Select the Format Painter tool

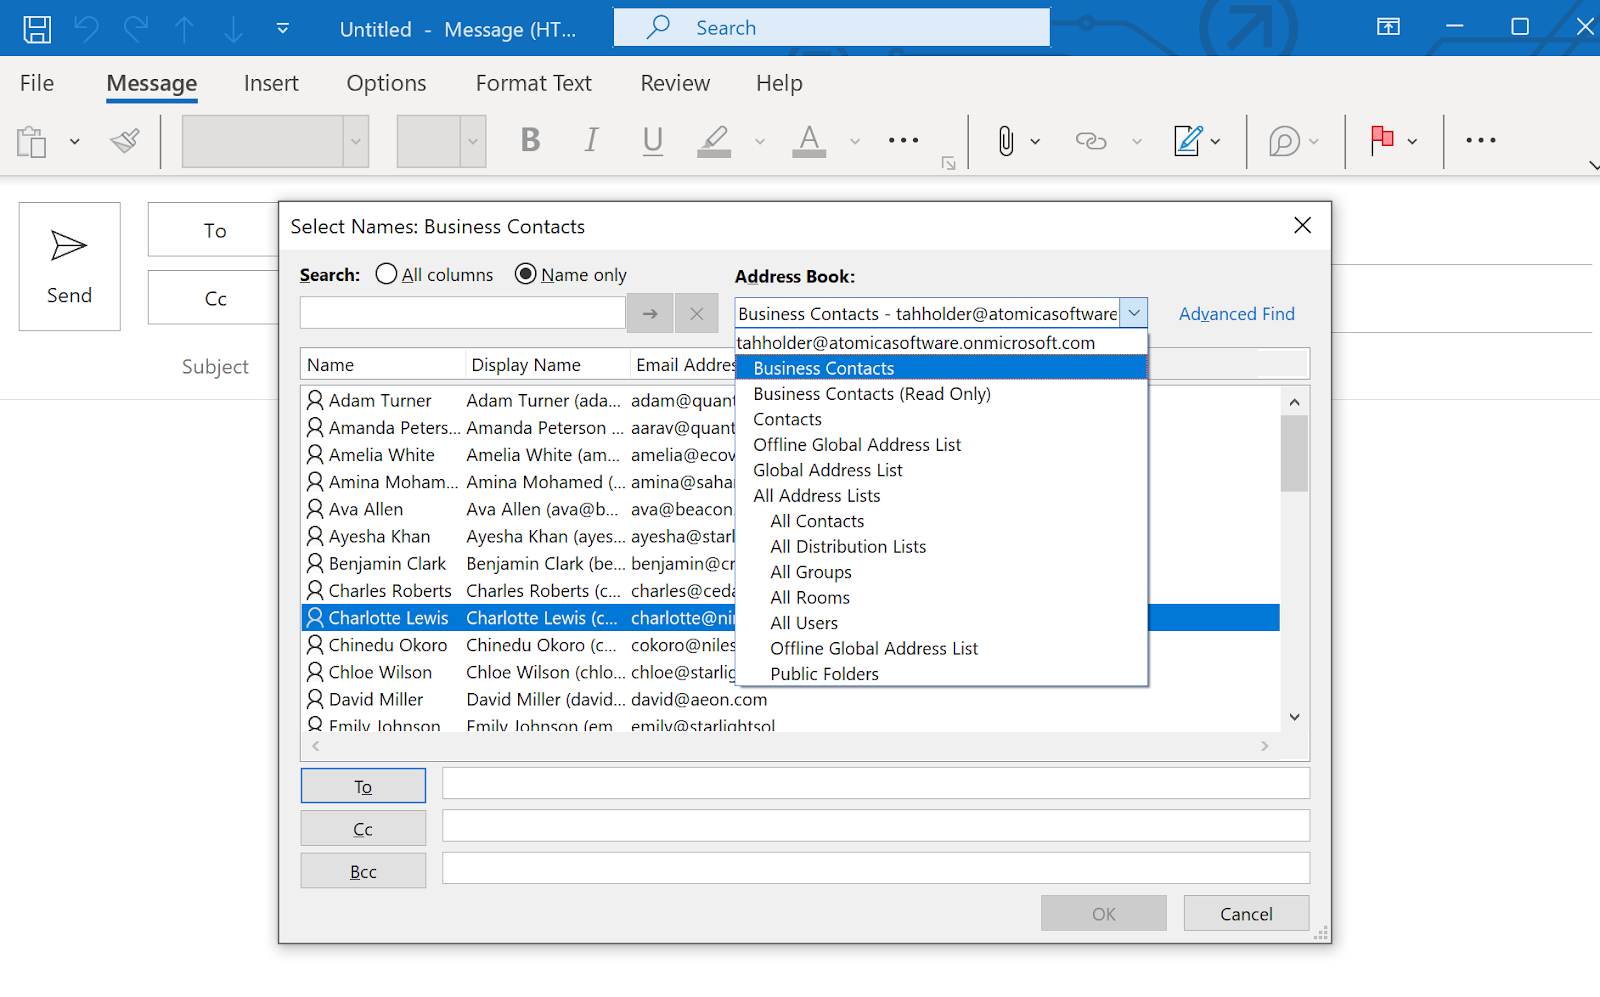tap(125, 141)
